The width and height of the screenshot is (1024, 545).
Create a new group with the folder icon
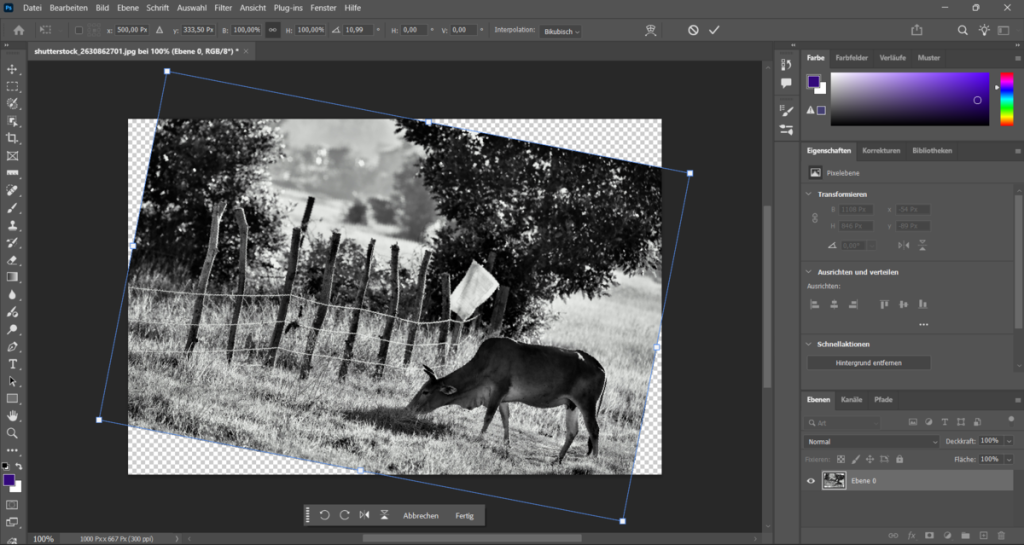pyautogui.click(x=965, y=536)
